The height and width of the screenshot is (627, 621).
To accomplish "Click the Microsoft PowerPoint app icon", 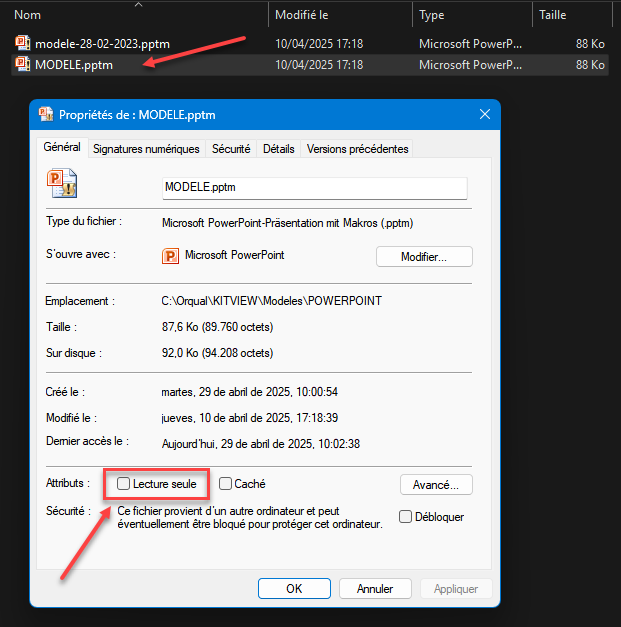I will 170,256.
